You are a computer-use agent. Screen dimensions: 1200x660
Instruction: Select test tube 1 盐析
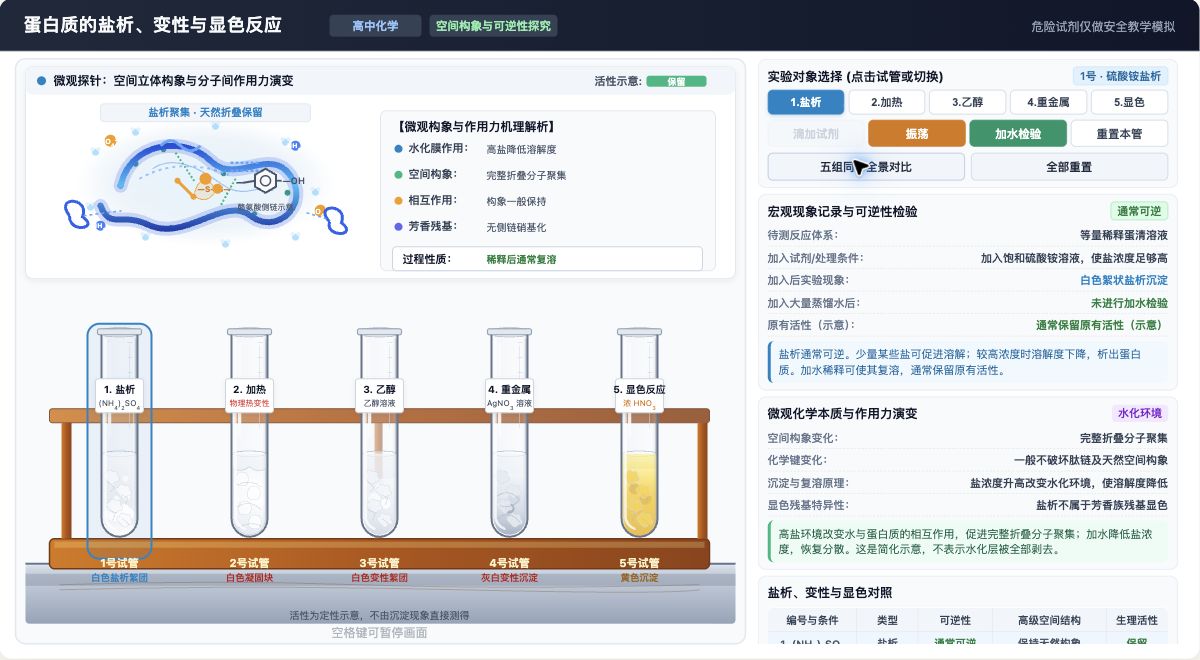120,440
